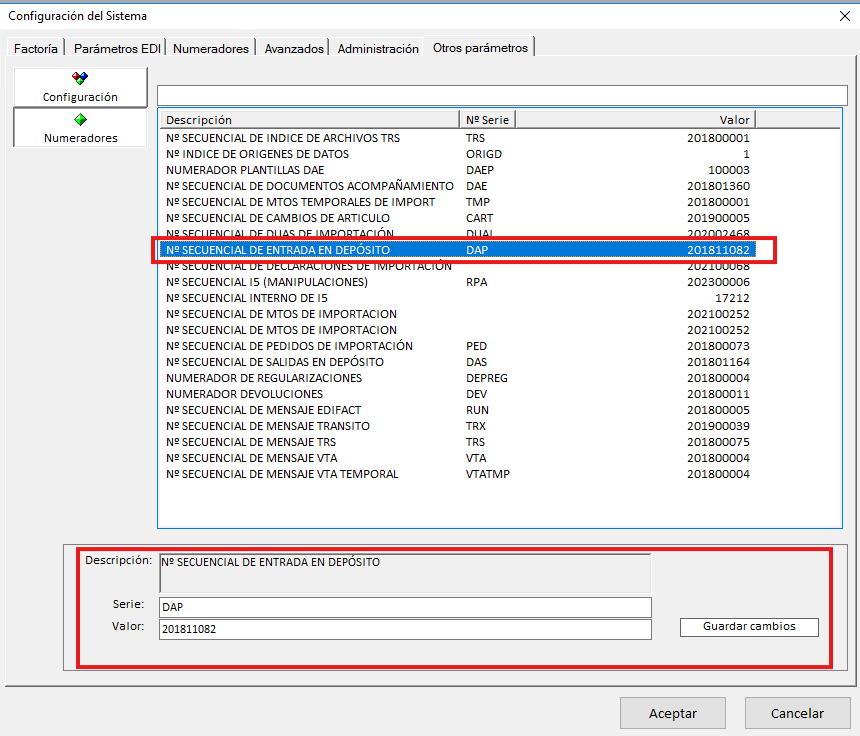Close the Configuración del Sistema window
The image size is (860, 736).
[x=843, y=15]
